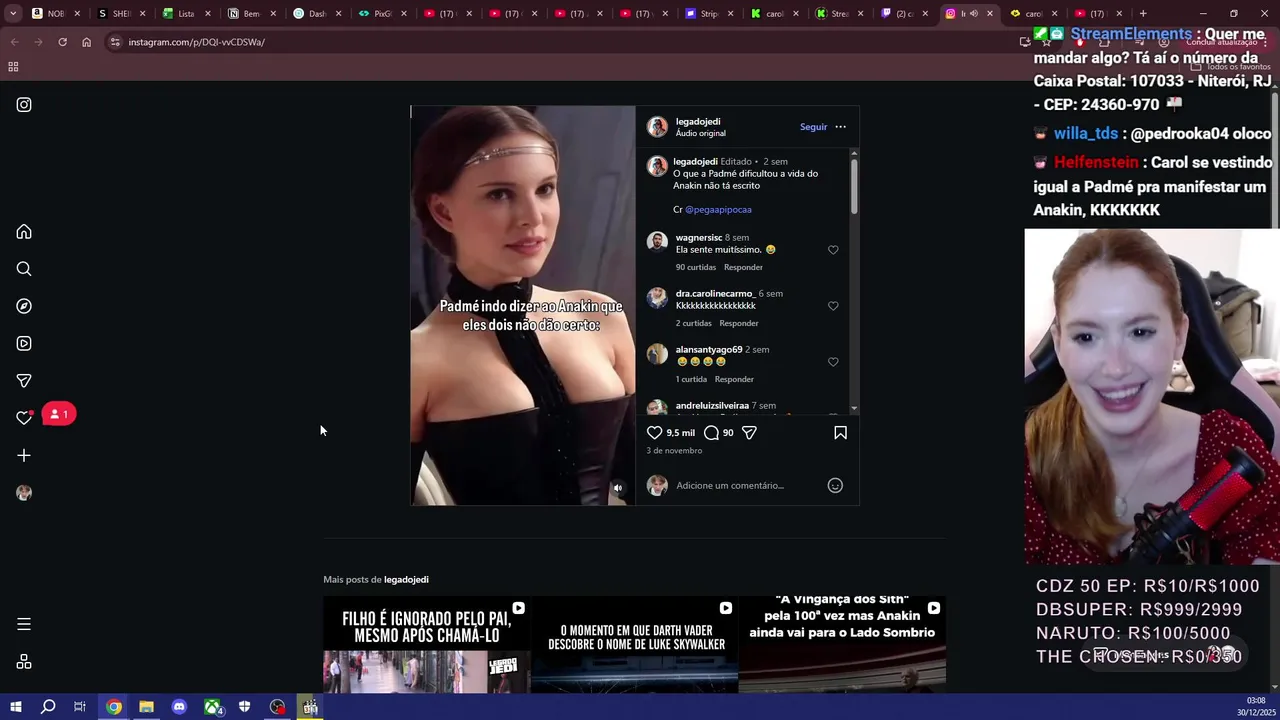Go back with browser back arrow
Screen dimensions: 1280x720
tap(14, 42)
